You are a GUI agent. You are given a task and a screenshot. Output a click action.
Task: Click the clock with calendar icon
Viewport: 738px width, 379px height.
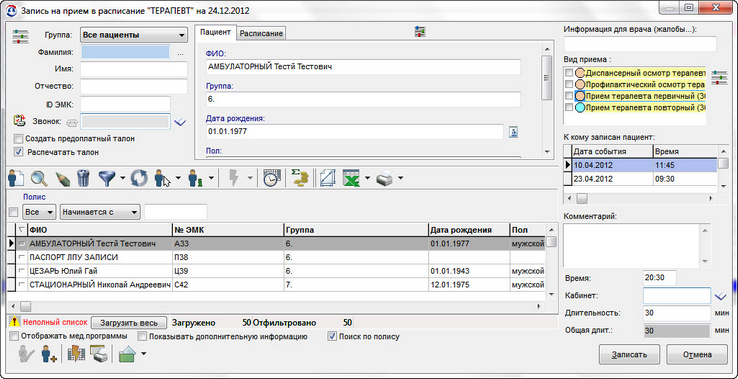[271, 179]
